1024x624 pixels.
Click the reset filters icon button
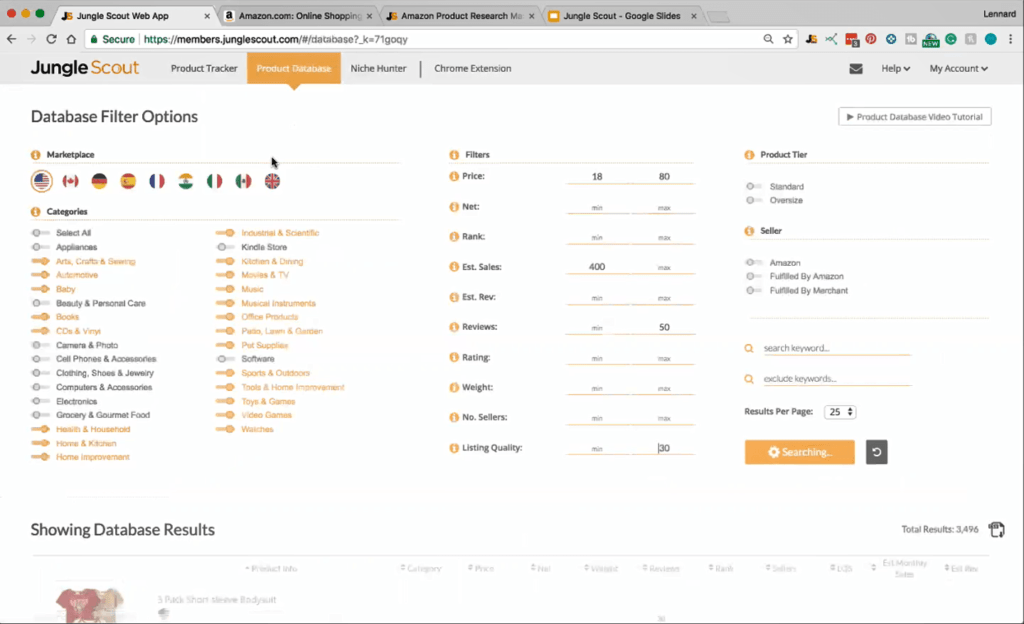click(x=876, y=452)
